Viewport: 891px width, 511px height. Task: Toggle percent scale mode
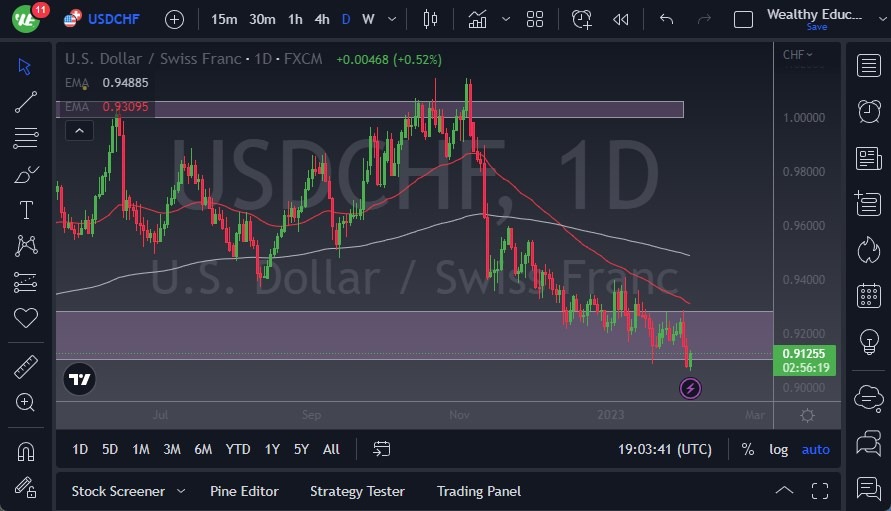click(x=747, y=449)
